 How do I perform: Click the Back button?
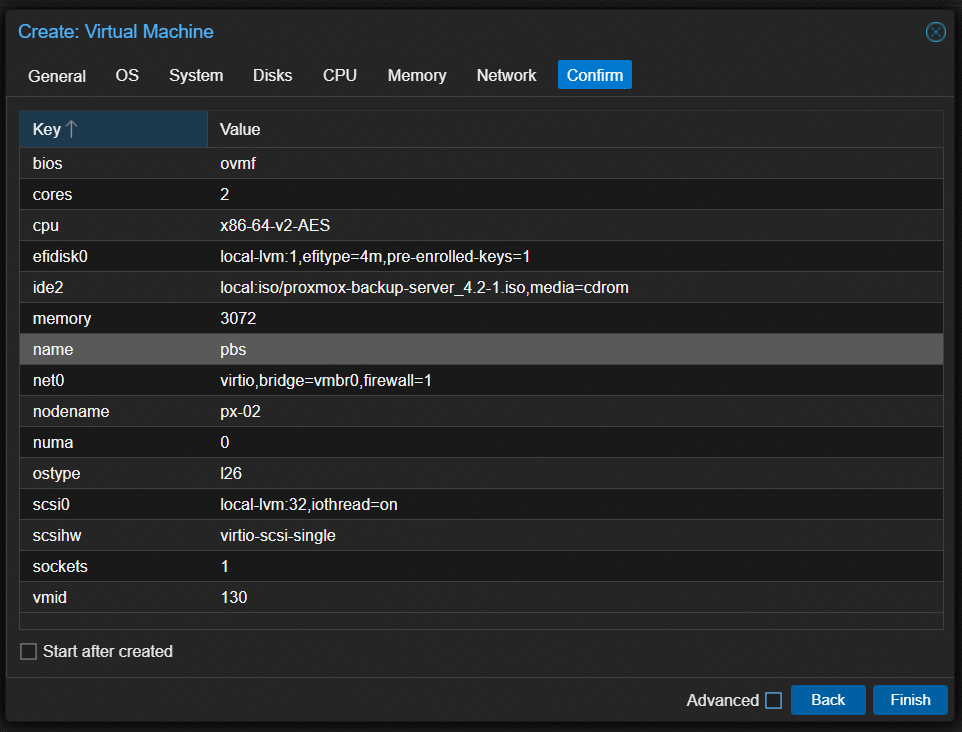(x=828, y=700)
